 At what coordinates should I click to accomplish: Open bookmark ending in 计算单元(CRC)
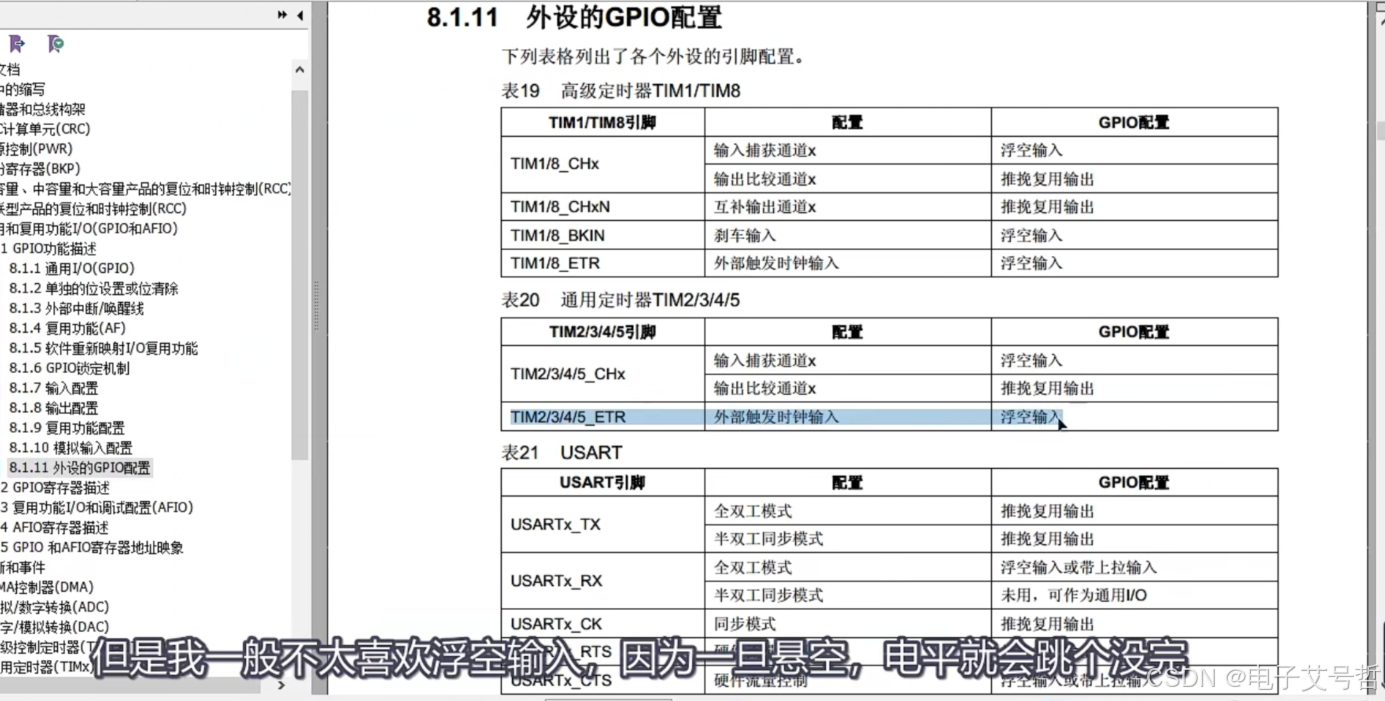(45, 129)
